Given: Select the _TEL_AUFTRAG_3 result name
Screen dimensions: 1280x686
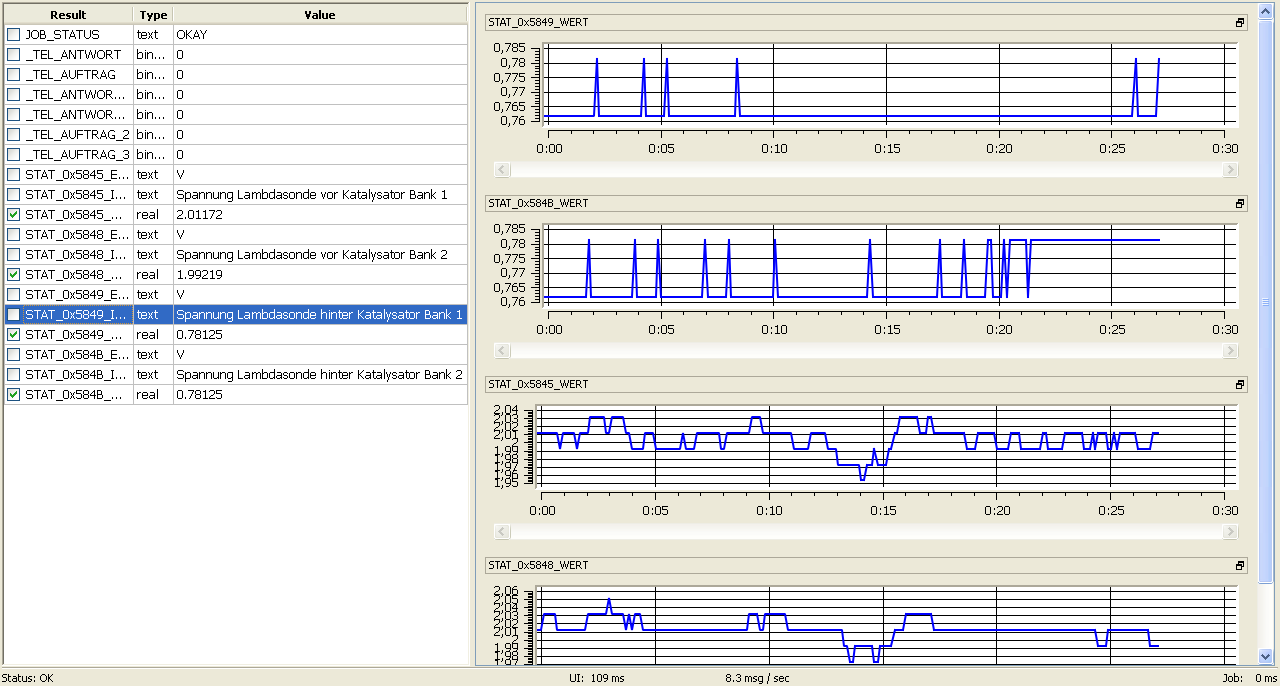Looking at the screenshot, I should [77, 154].
